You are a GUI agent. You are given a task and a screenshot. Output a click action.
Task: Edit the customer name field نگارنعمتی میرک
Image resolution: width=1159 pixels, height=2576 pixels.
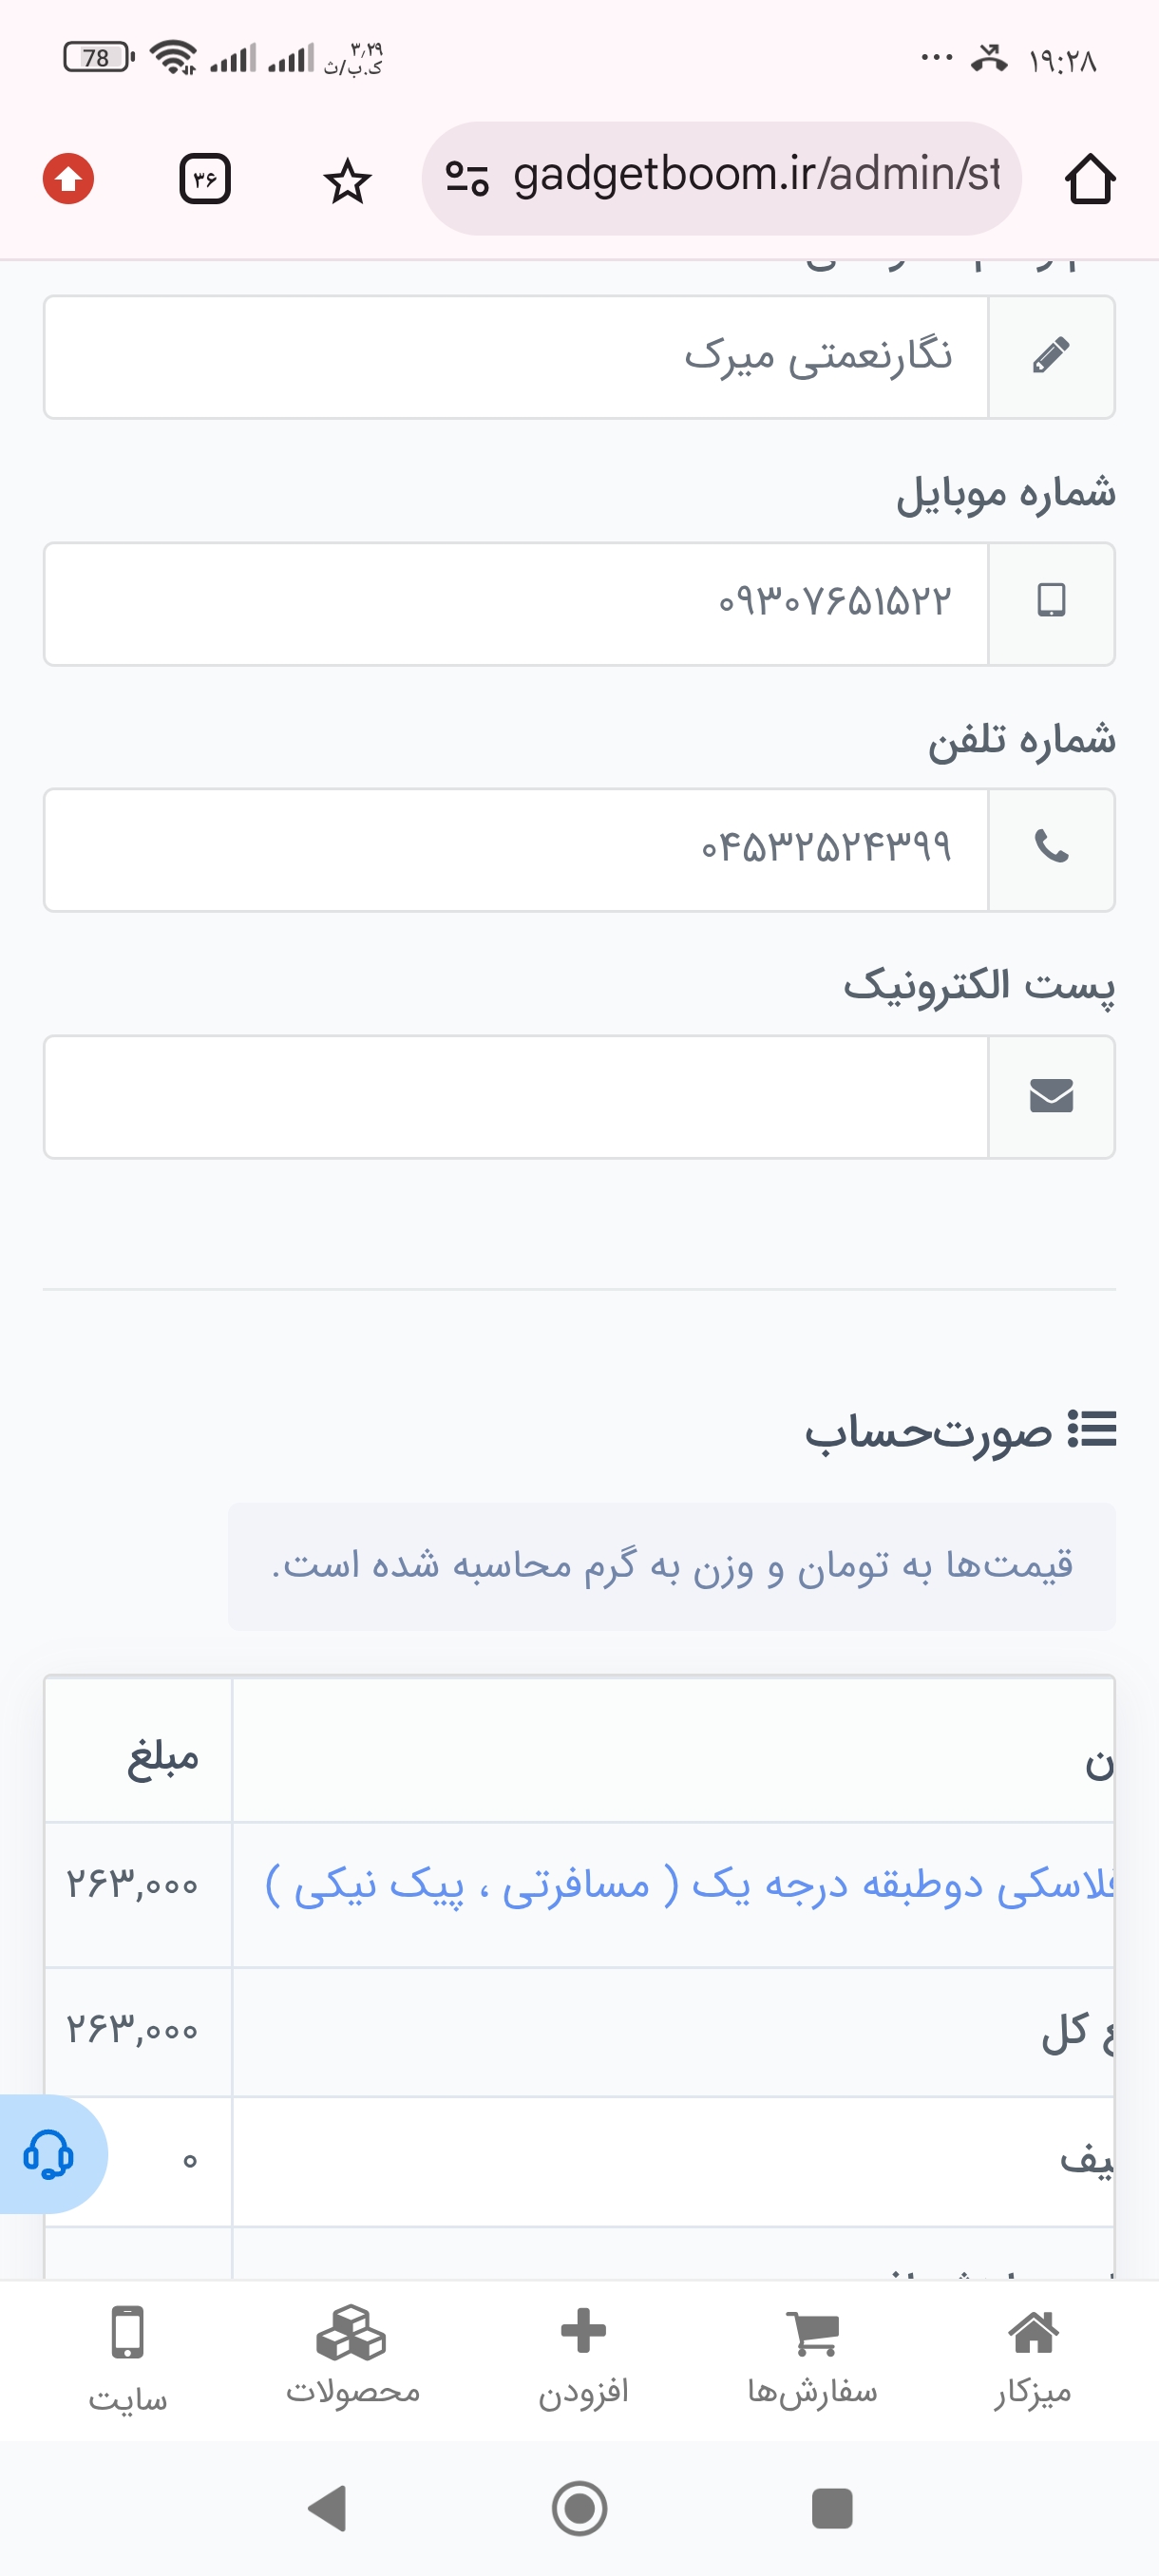tap(516, 357)
